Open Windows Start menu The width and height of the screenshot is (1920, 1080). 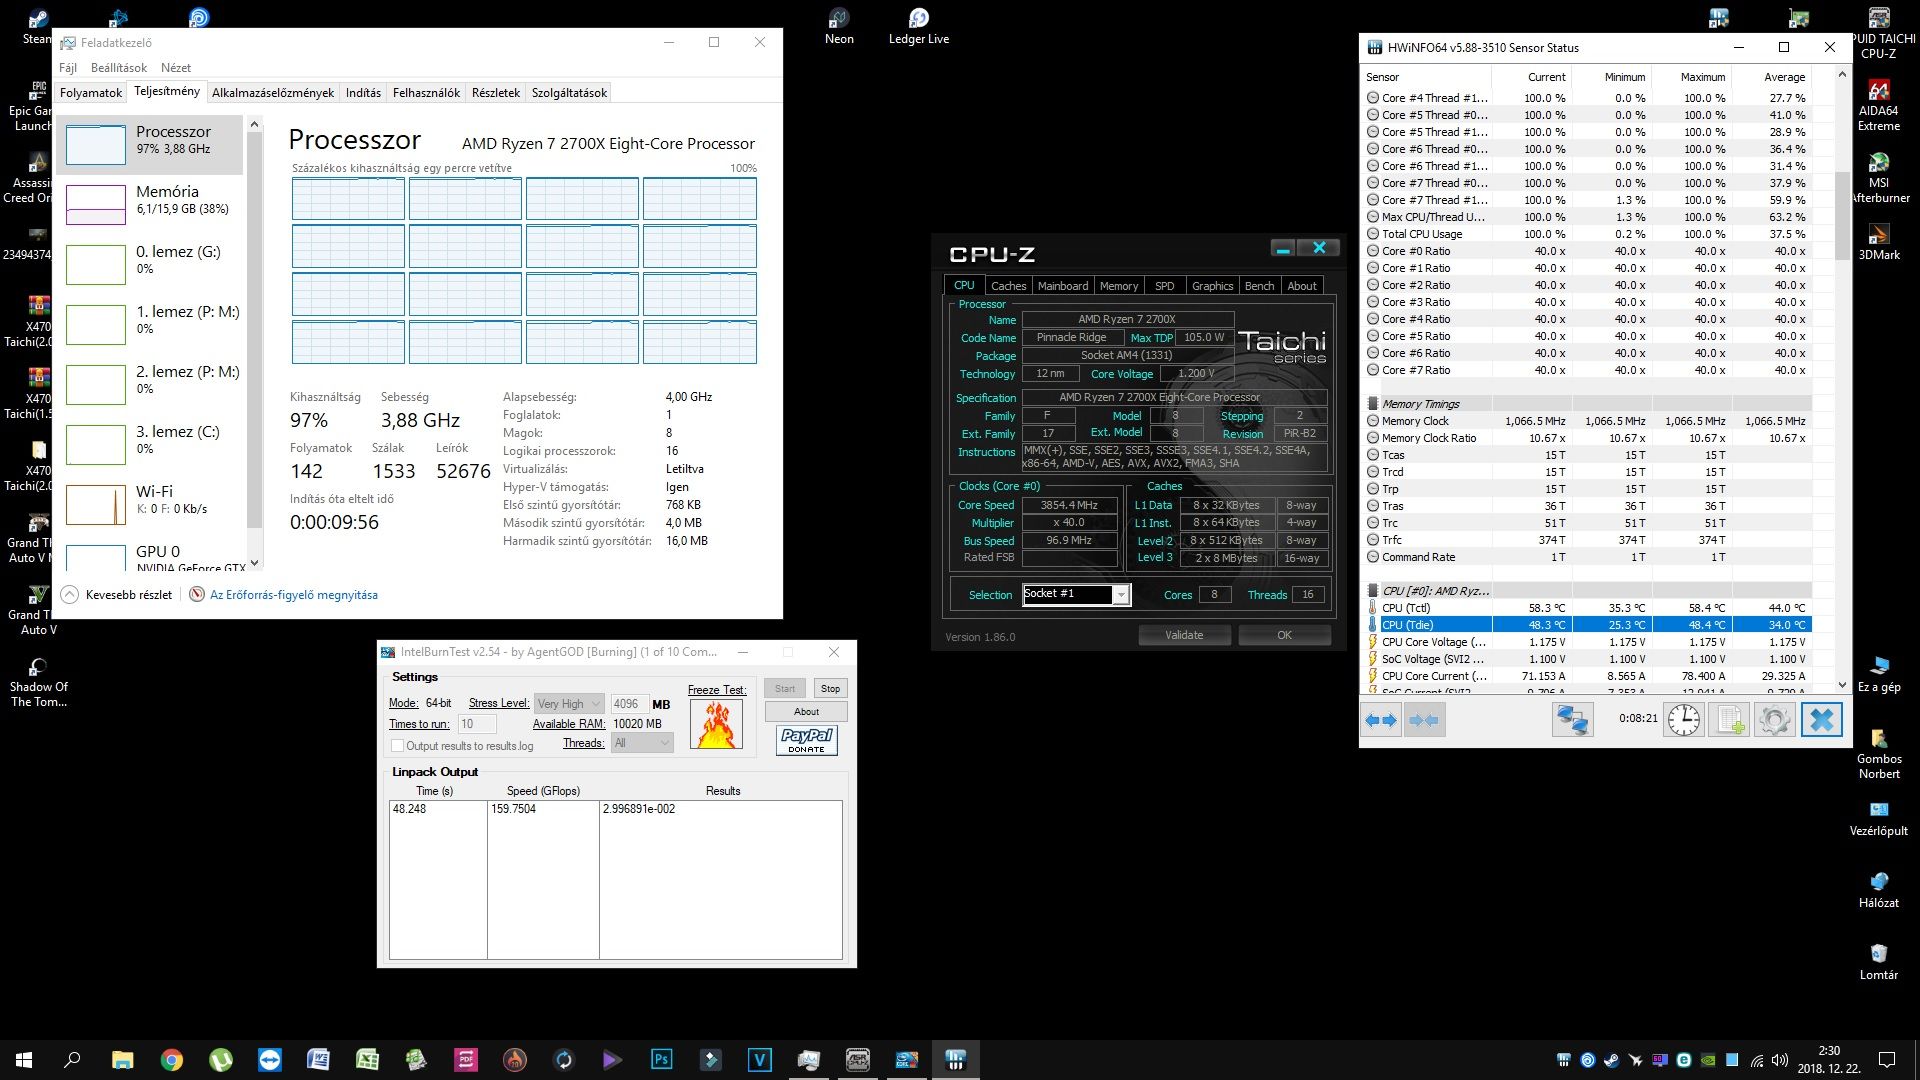click(x=24, y=1060)
